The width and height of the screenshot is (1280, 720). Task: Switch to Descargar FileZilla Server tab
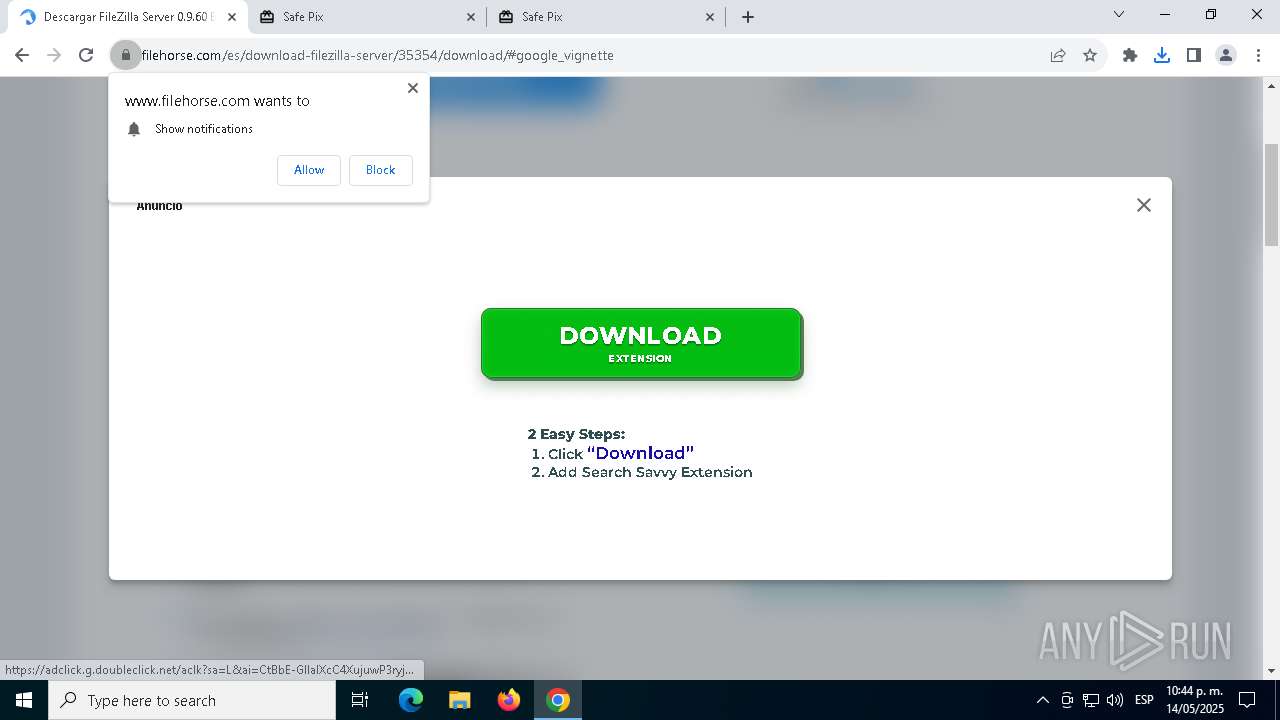126,17
